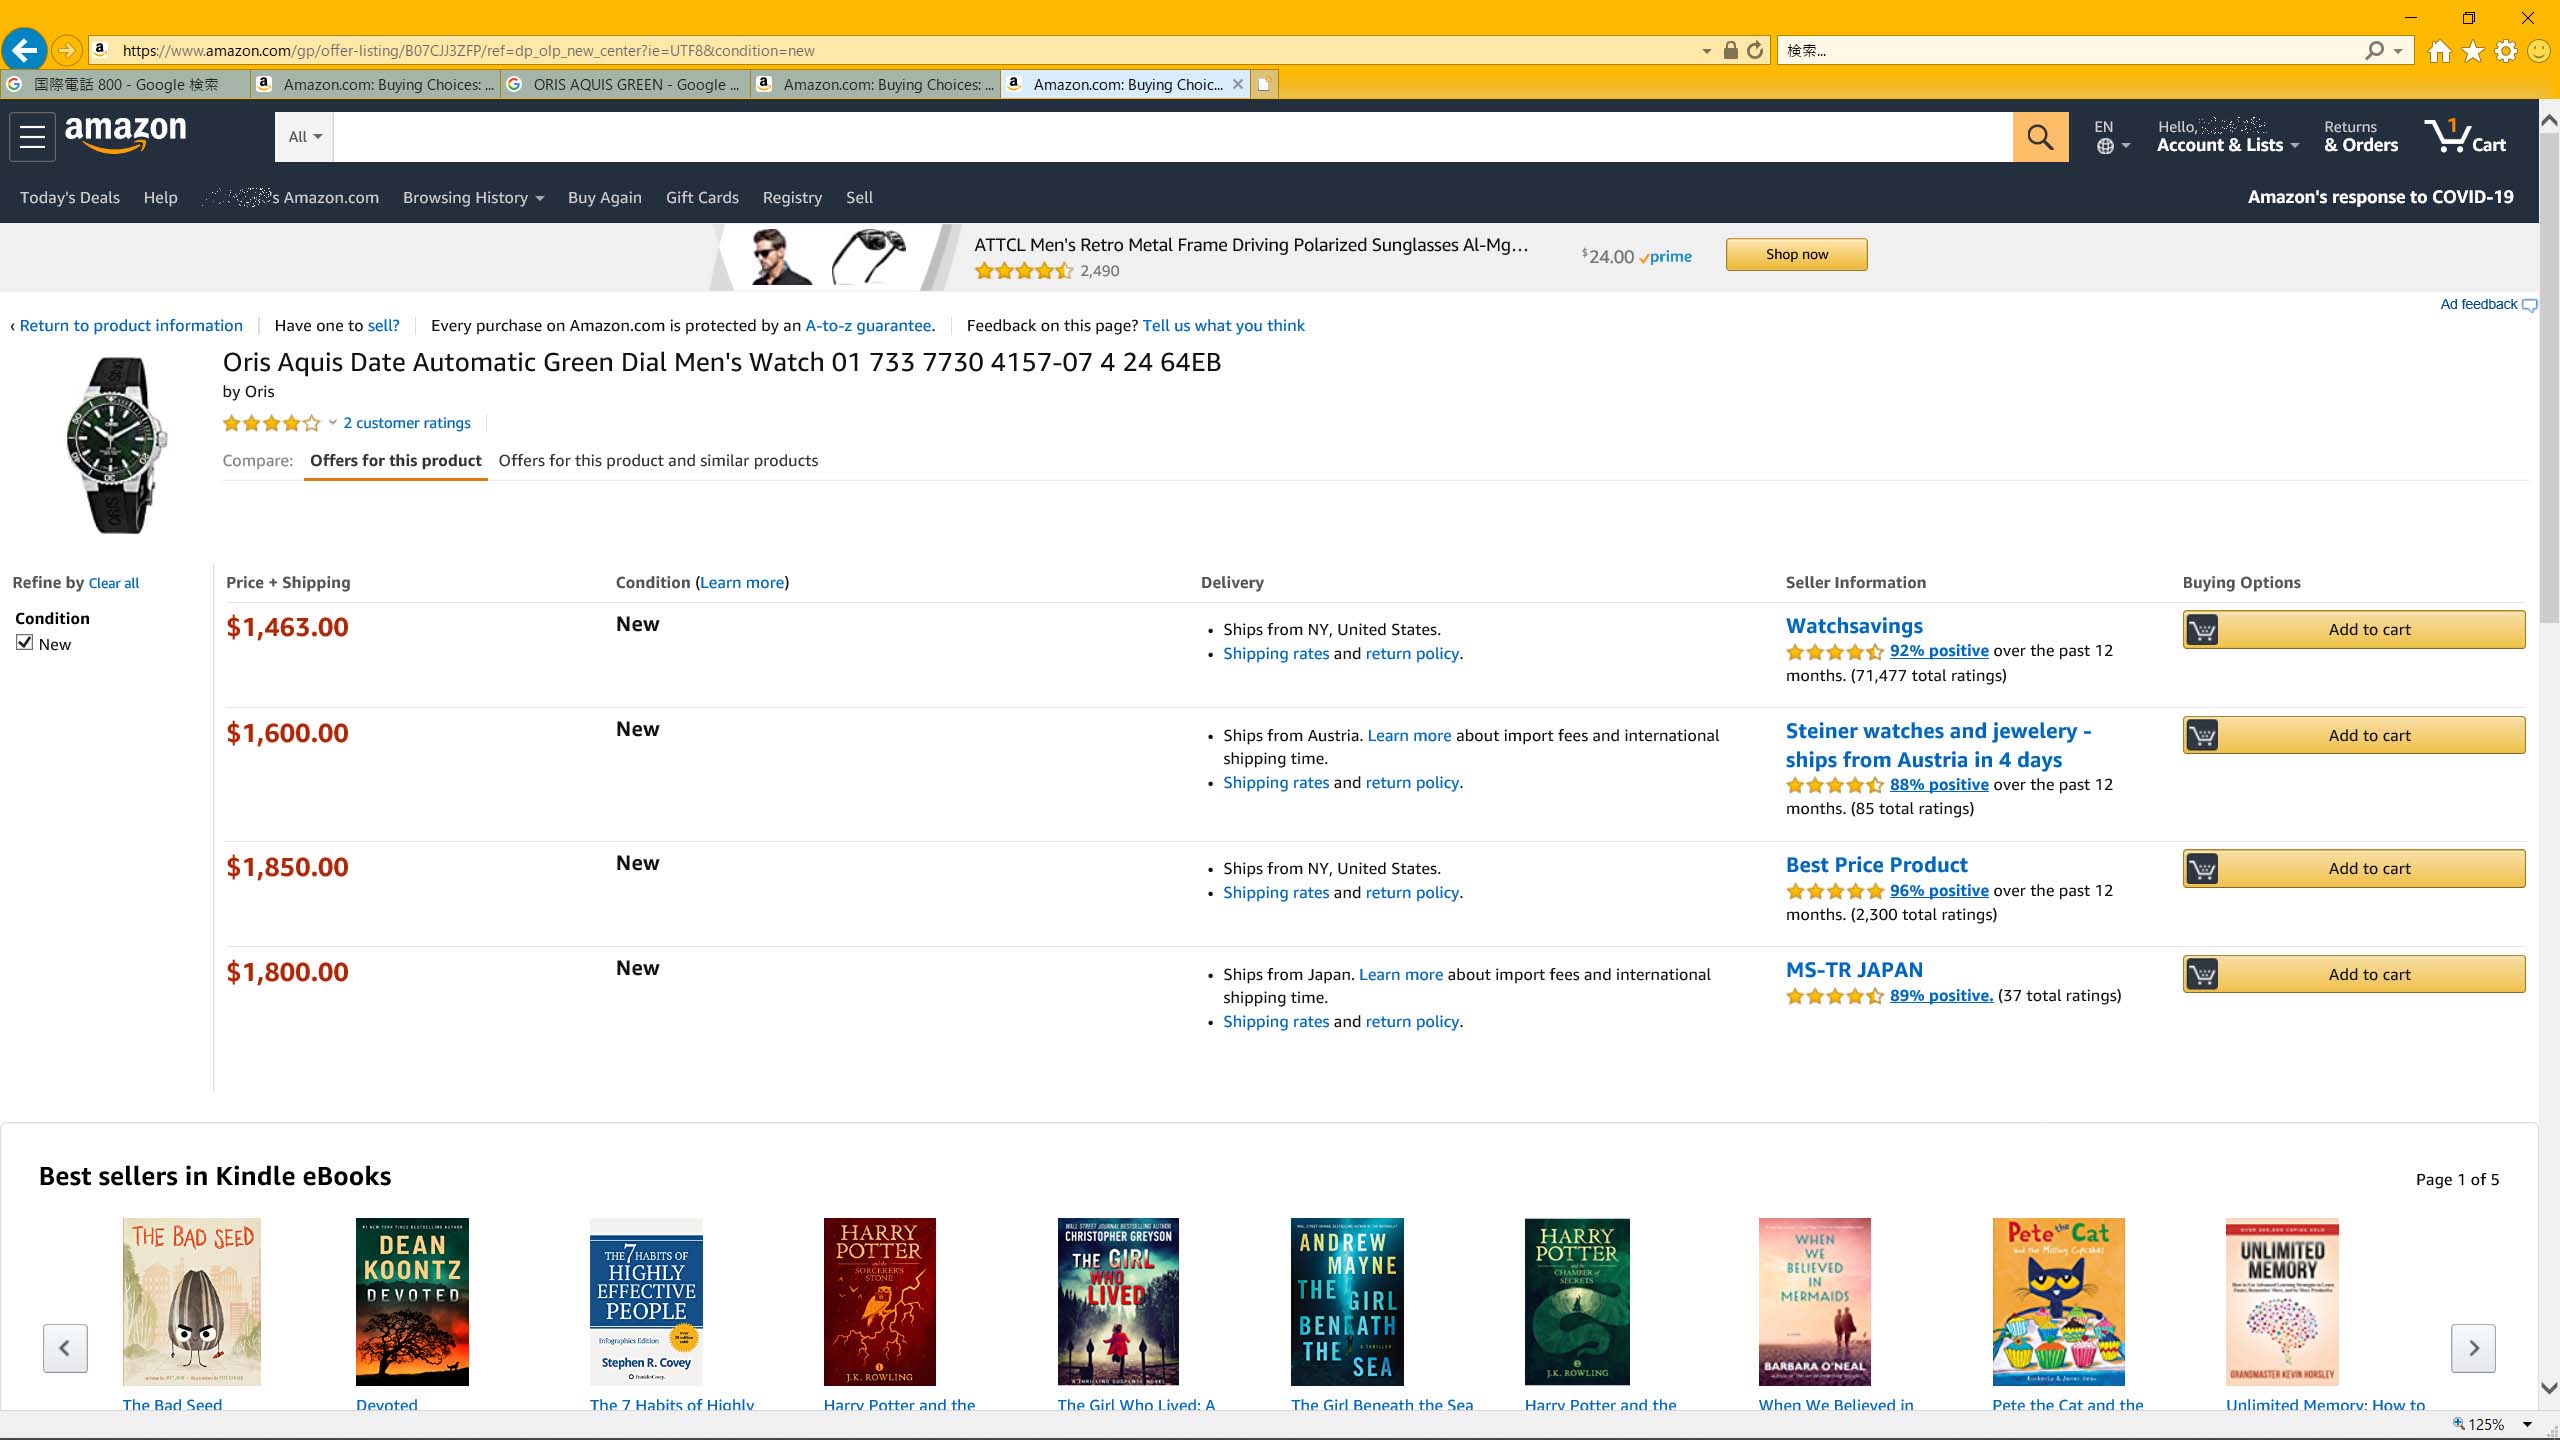Screen dimensions: 2560x1440
Task: Click the A-to-z guarantee link
Action: 868,326
